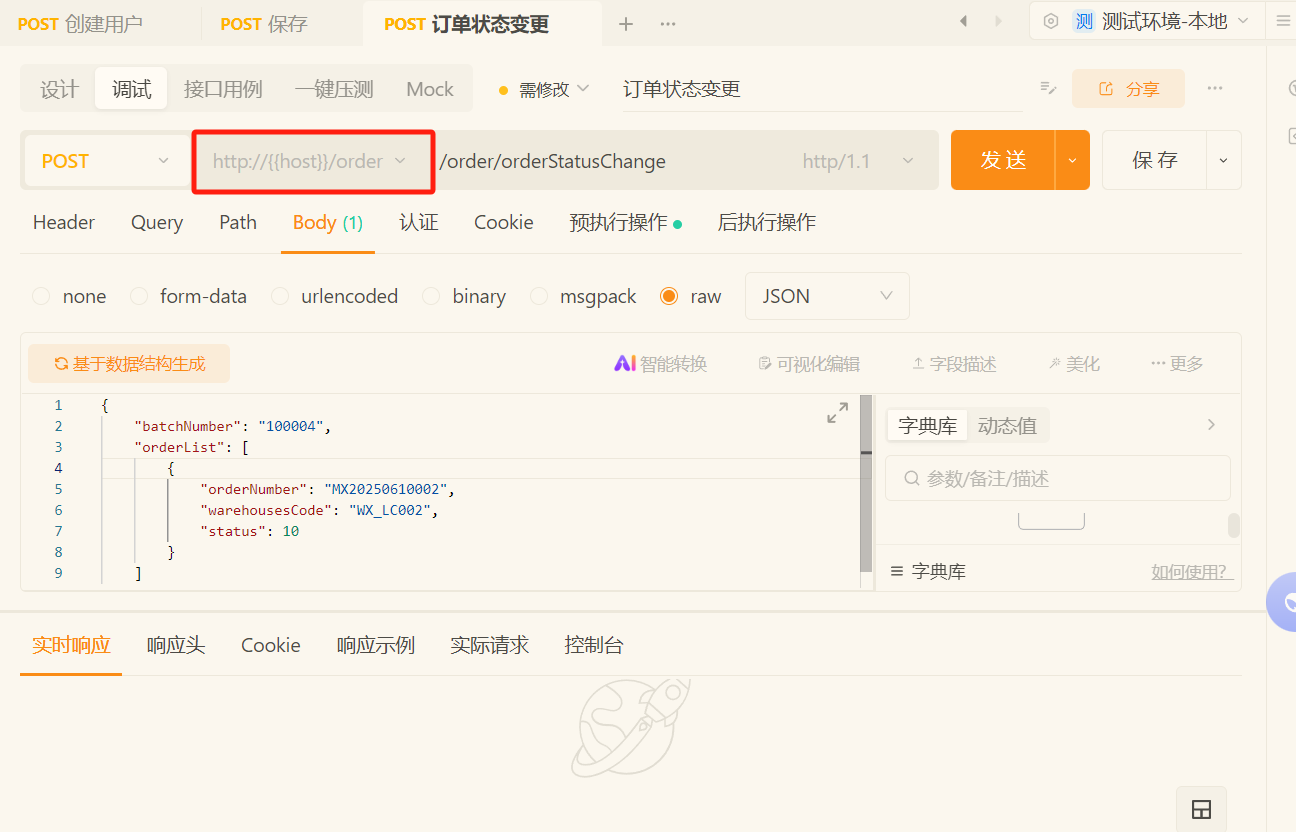1296x832 pixels.
Task: Switch to 一键压测 tab
Action: 334,89
